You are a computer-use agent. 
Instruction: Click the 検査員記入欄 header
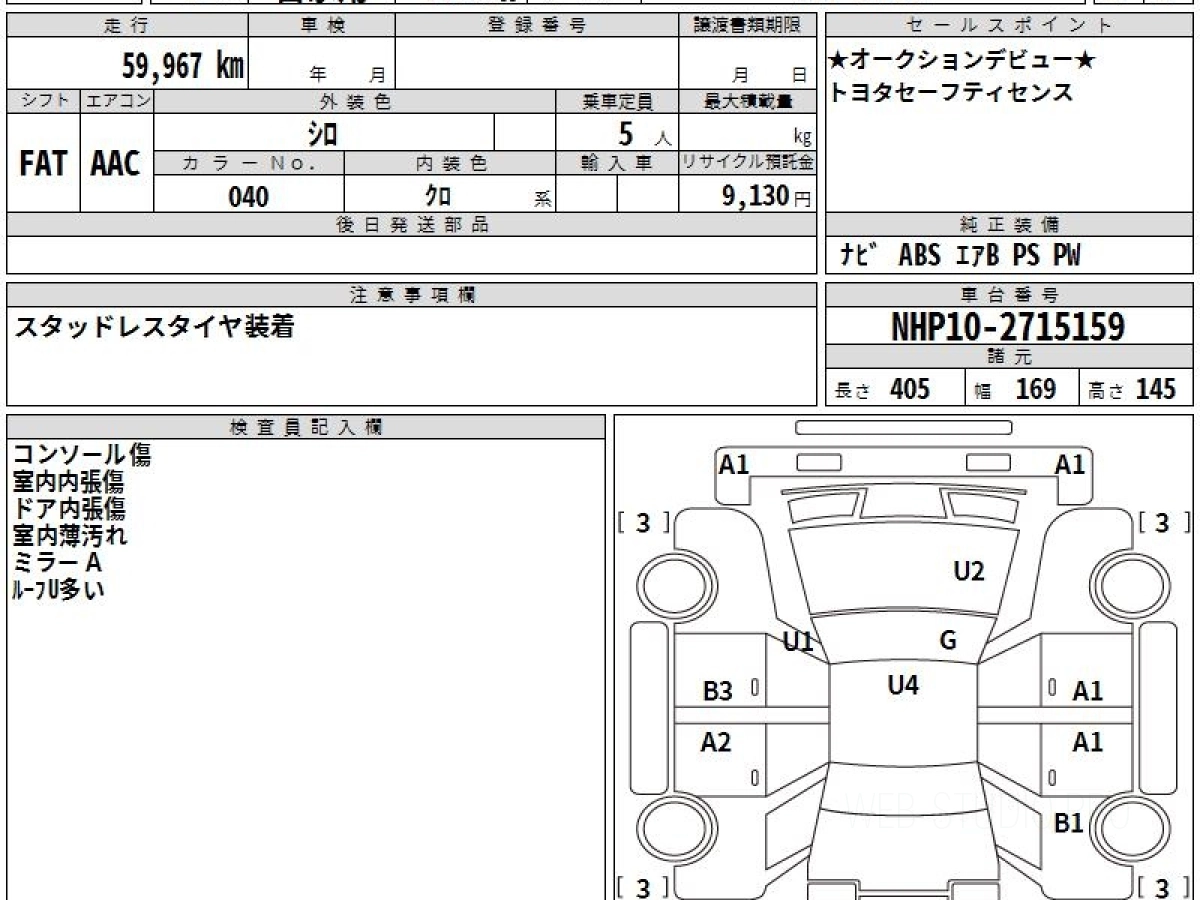coord(306,427)
